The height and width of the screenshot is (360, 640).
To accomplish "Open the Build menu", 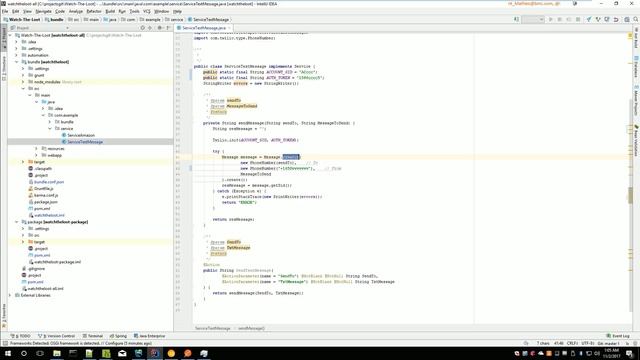I will 110,11.
